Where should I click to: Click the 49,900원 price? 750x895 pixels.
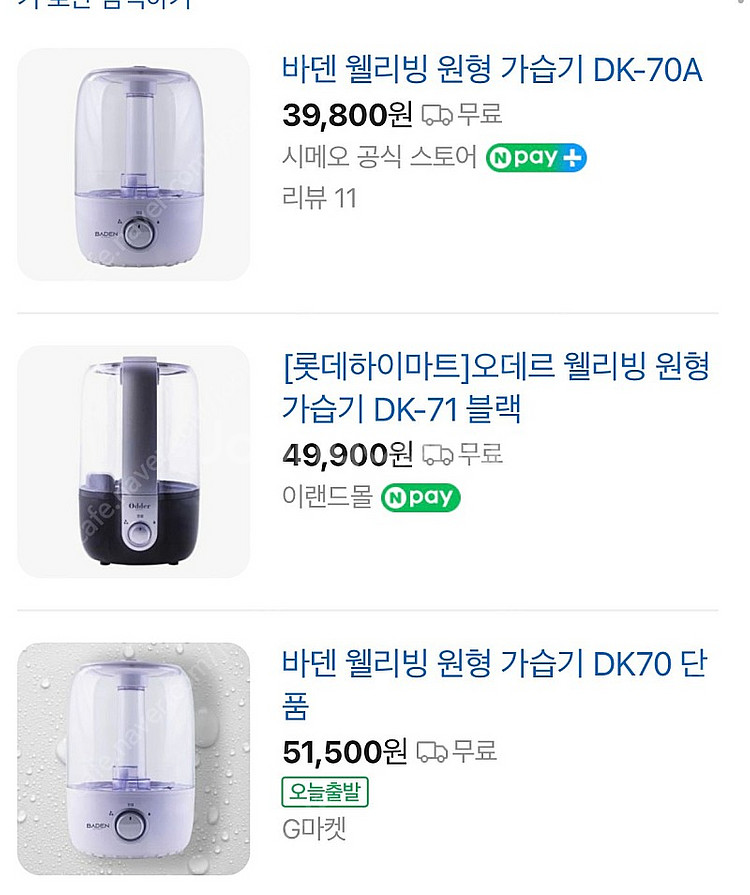coord(347,455)
